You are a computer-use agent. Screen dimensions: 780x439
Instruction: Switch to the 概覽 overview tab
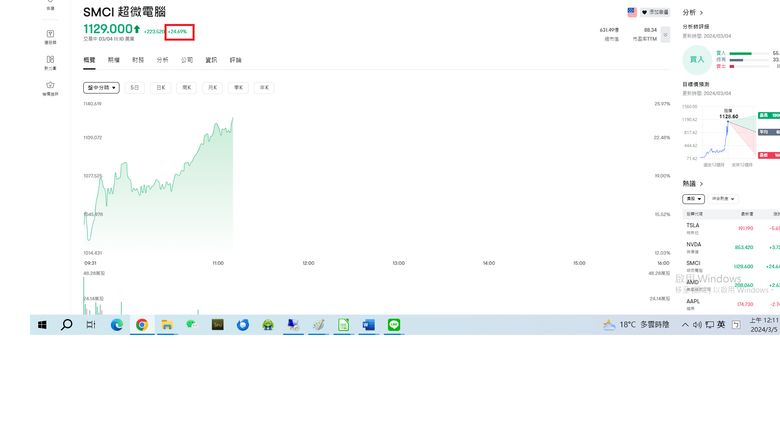pyautogui.click(x=89, y=60)
